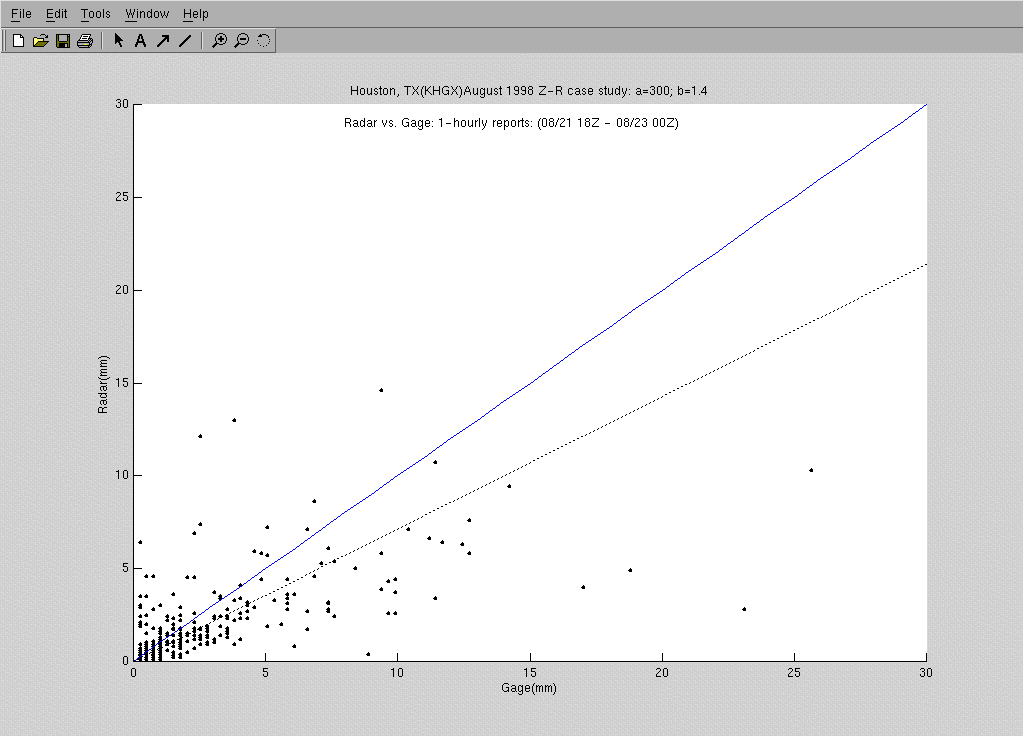This screenshot has height=736, width=1023.
Task: Click the data point near gage 17 mm
Action: [583, 587]
